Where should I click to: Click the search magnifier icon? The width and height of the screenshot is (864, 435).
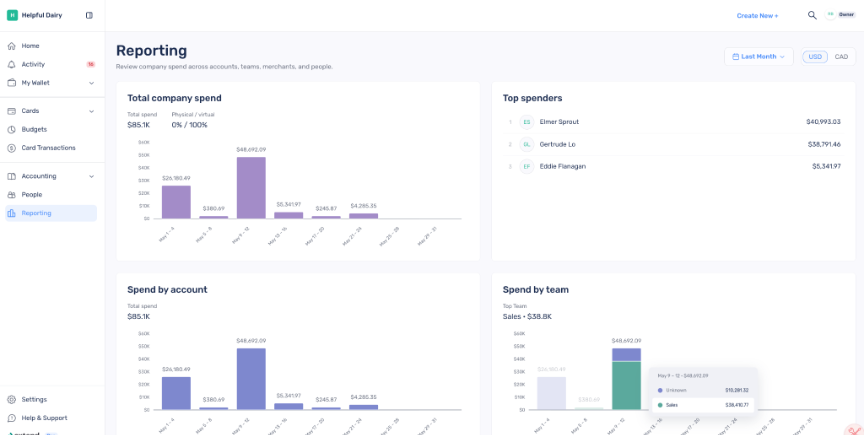[812, 15]
